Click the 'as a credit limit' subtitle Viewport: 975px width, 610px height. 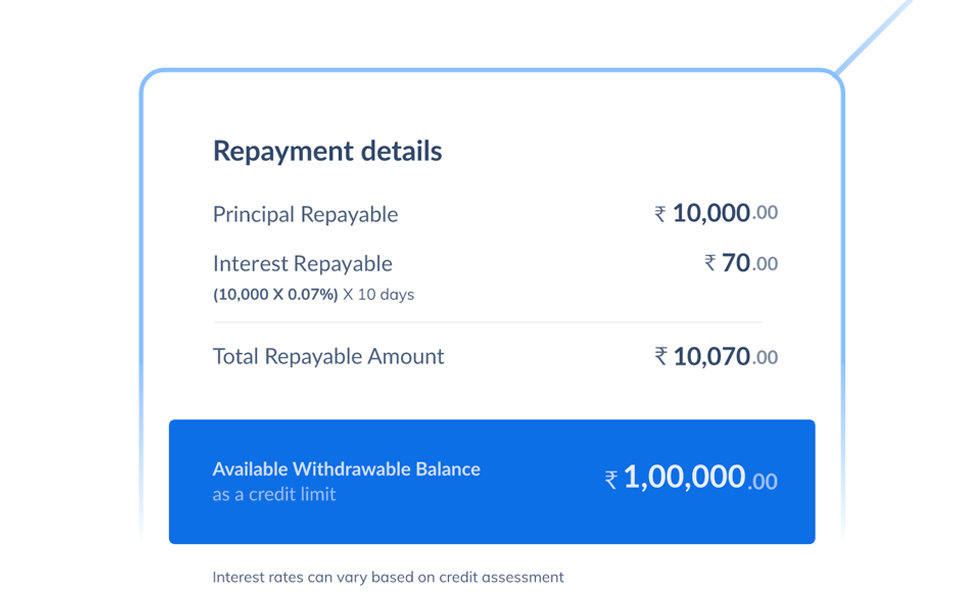coord(274,495)
